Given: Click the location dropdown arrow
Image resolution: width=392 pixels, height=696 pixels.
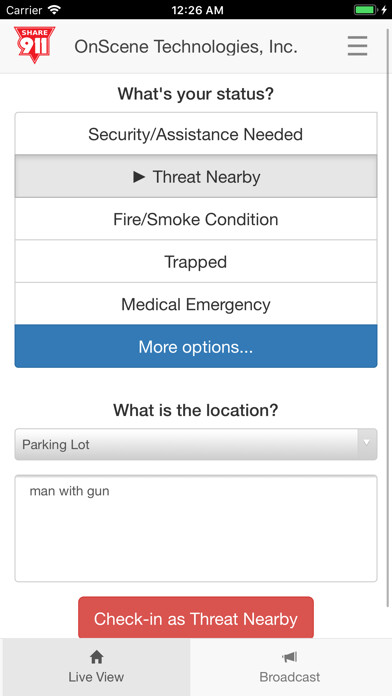Looking at the screenshot, I should [x=367, y=444].
